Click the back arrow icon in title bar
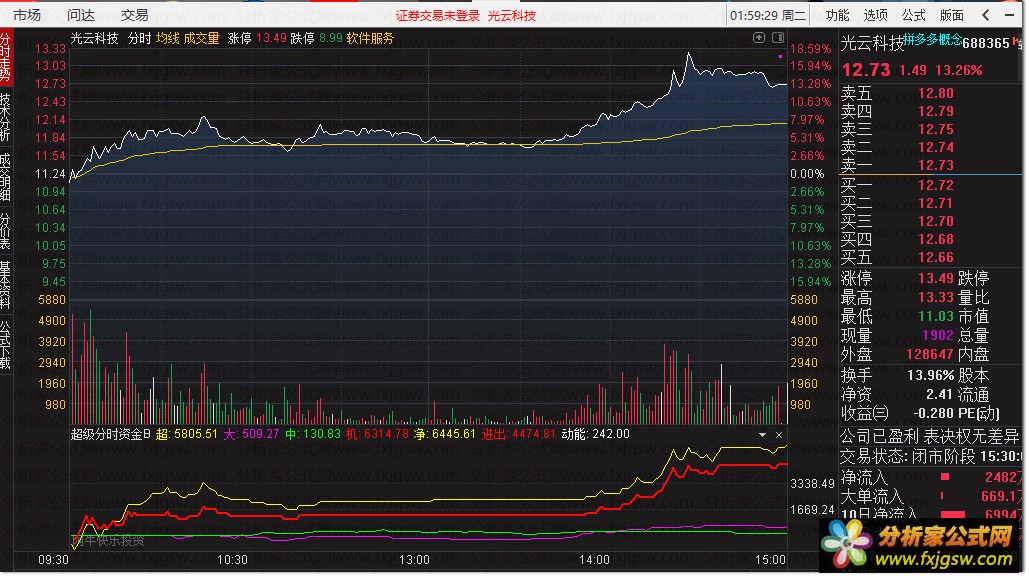Image resolution: width=1029 pixels, height=576 pixels. (x=986, y=14)
